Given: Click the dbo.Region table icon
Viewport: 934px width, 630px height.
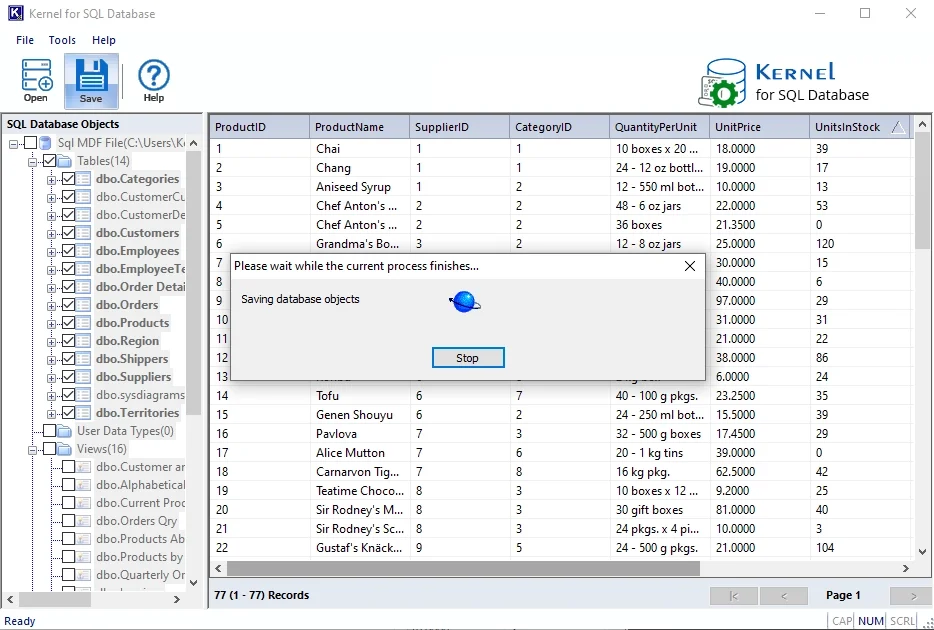Looking at the screenshot, I should [x=84, y=341].
